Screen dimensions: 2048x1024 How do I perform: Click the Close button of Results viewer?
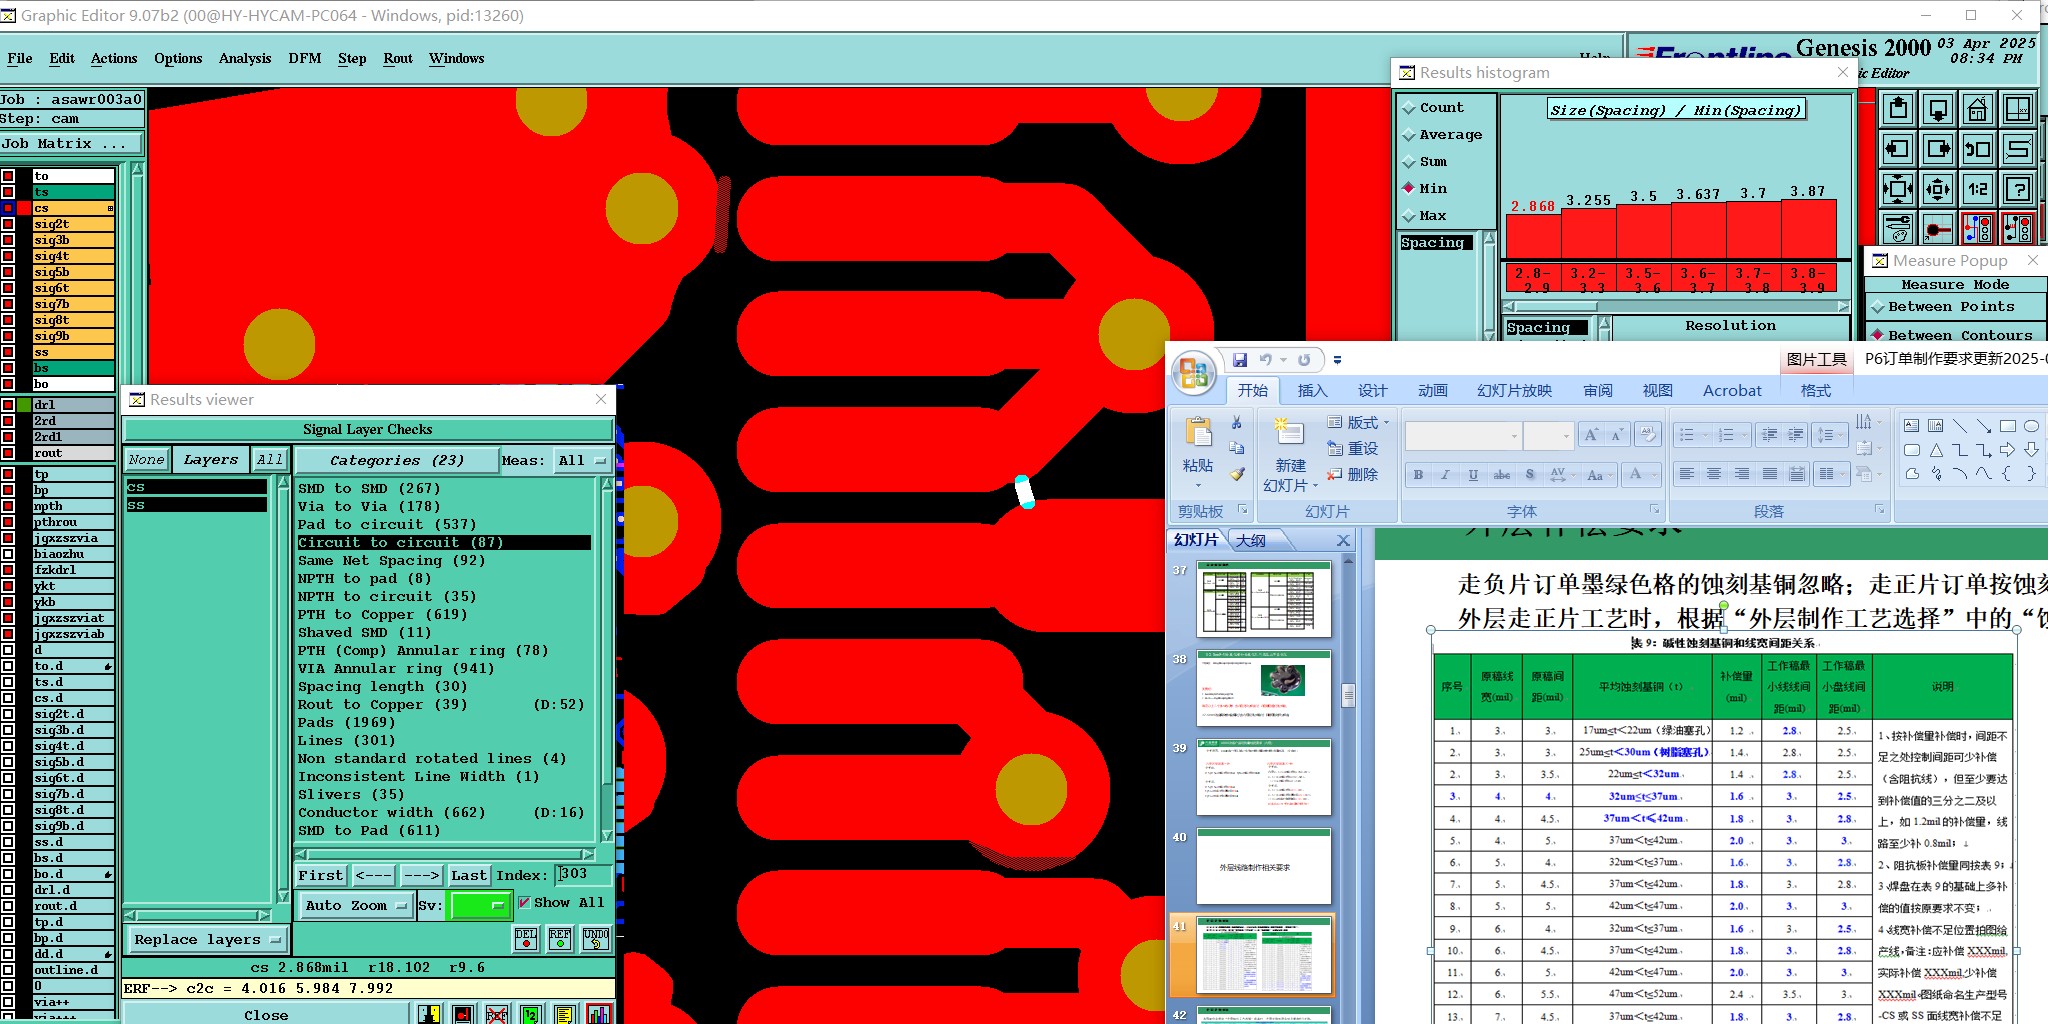click(x=266, y=1015)
